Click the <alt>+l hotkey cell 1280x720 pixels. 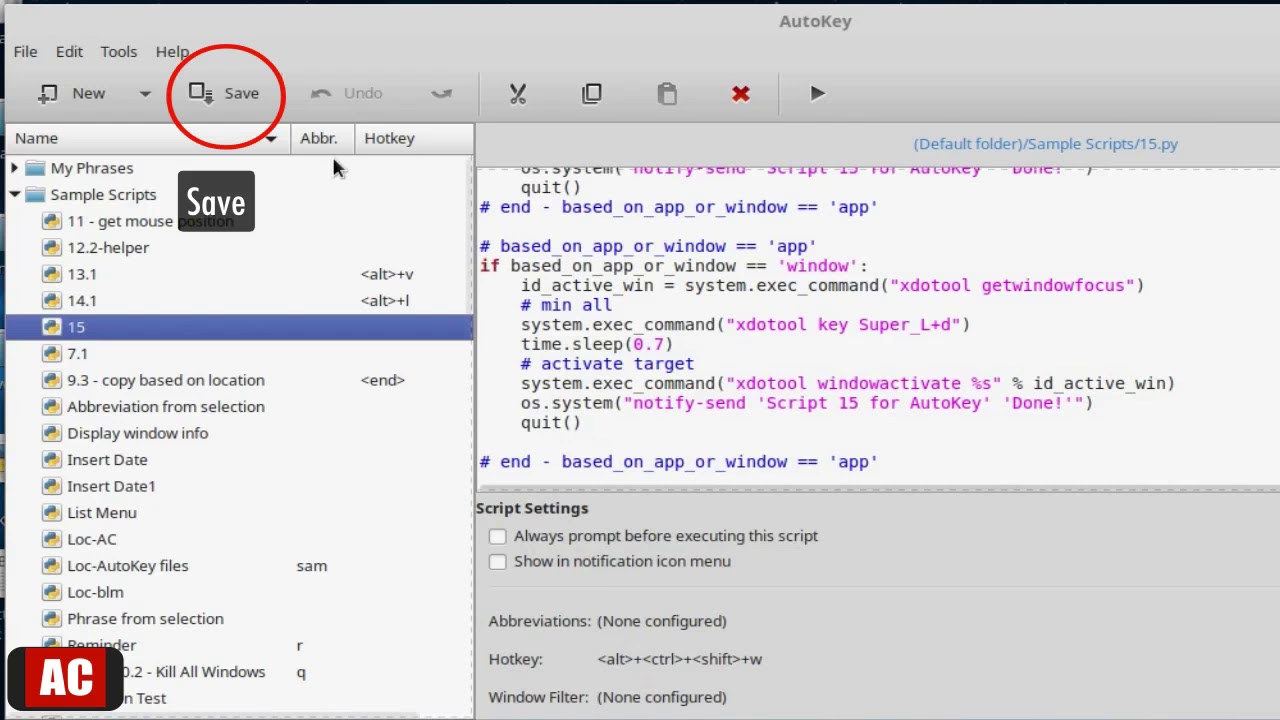(385, 301)
